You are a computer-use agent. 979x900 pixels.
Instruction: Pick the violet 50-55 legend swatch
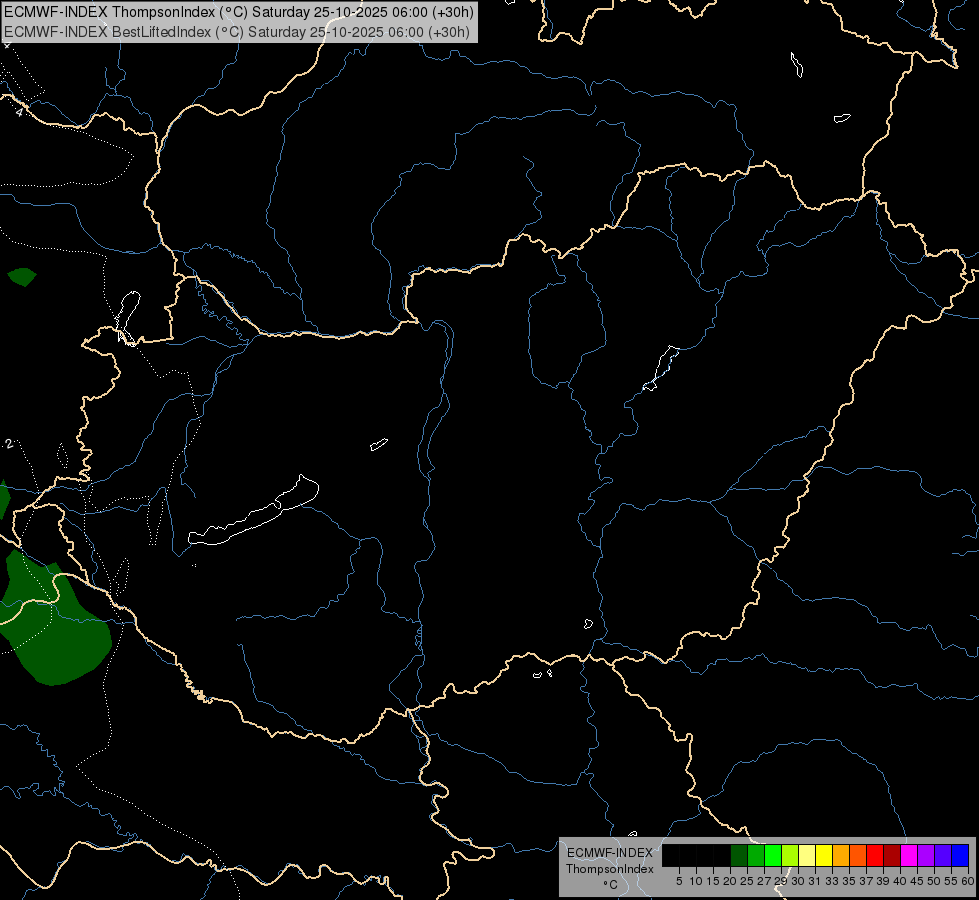pyautogui.click(x=943, y=856)
